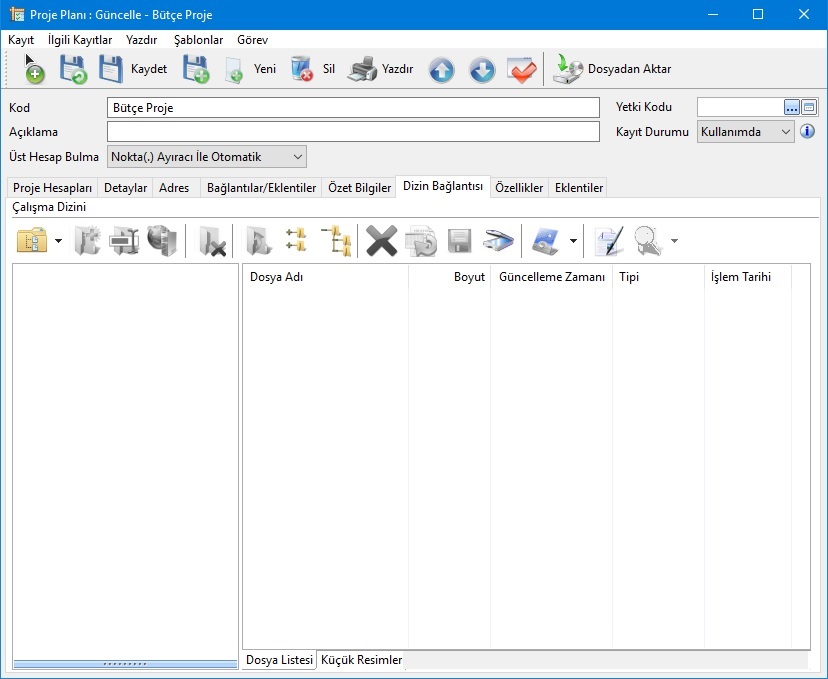Click the Dosyadan Aktar import button
The width and height of the screenshot is (828, 679).
[613, 69]
